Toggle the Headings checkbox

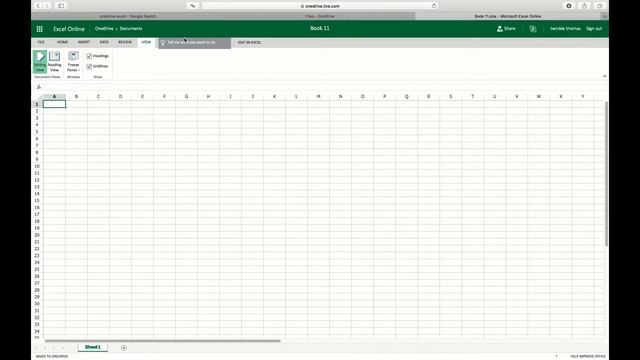coord(89,56)
